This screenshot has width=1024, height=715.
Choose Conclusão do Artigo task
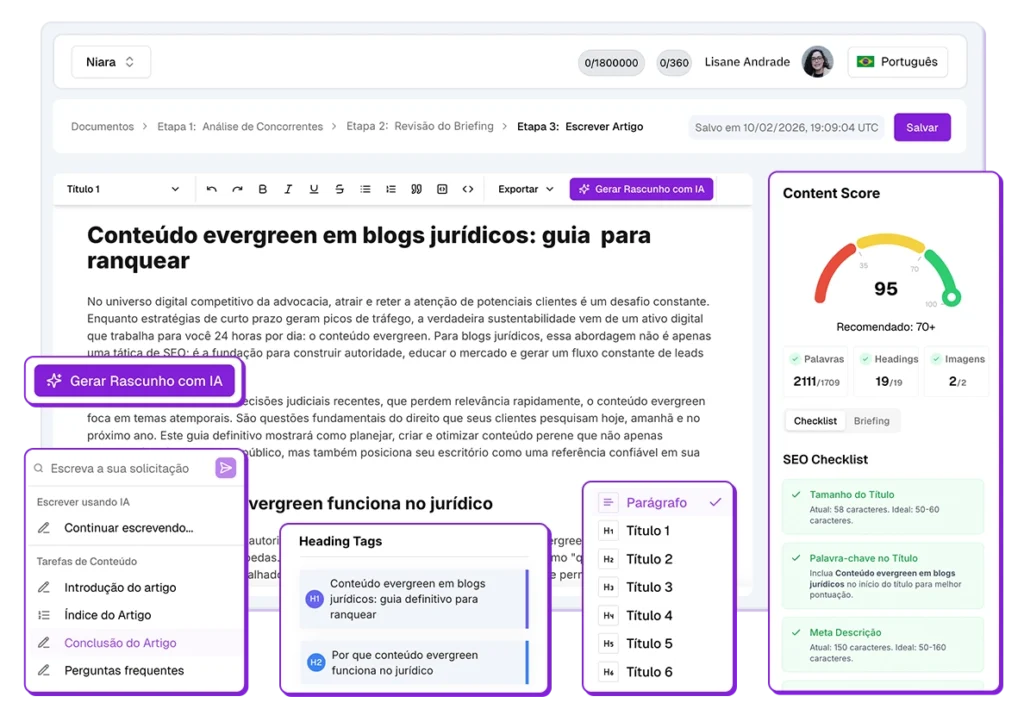click(120, 643)
